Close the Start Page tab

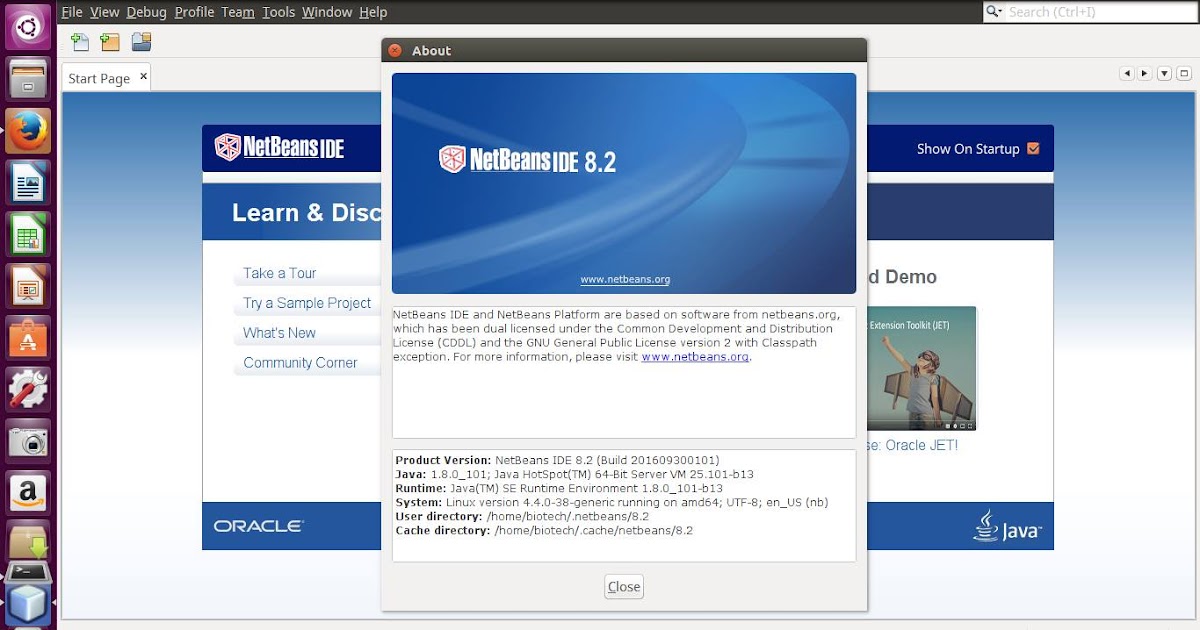(x=143, y=76)
